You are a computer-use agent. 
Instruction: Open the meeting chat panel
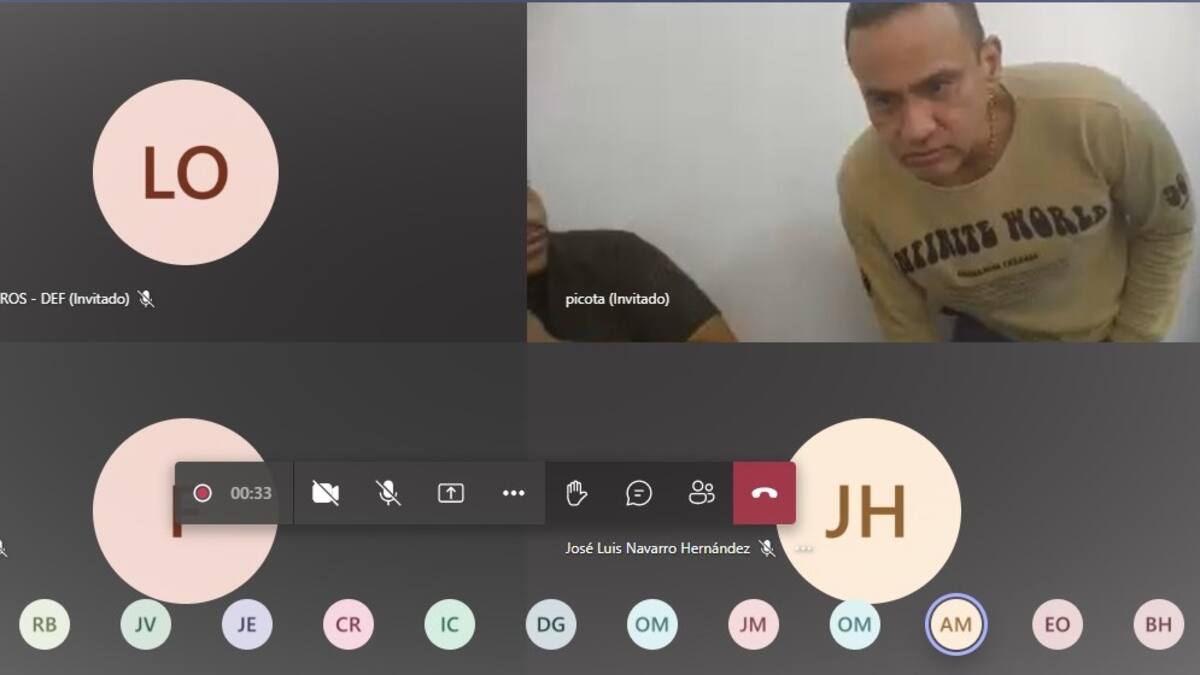point(639,493)
